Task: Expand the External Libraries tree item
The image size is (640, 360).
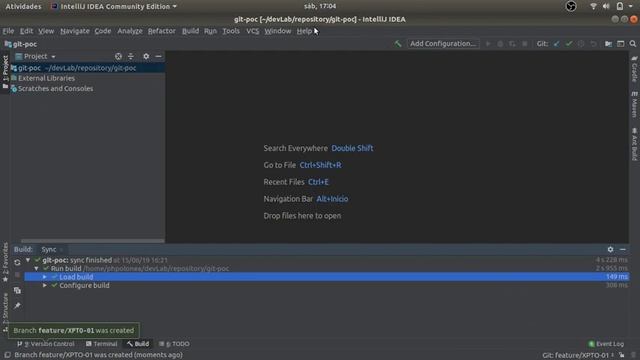Action: [46, 78]
